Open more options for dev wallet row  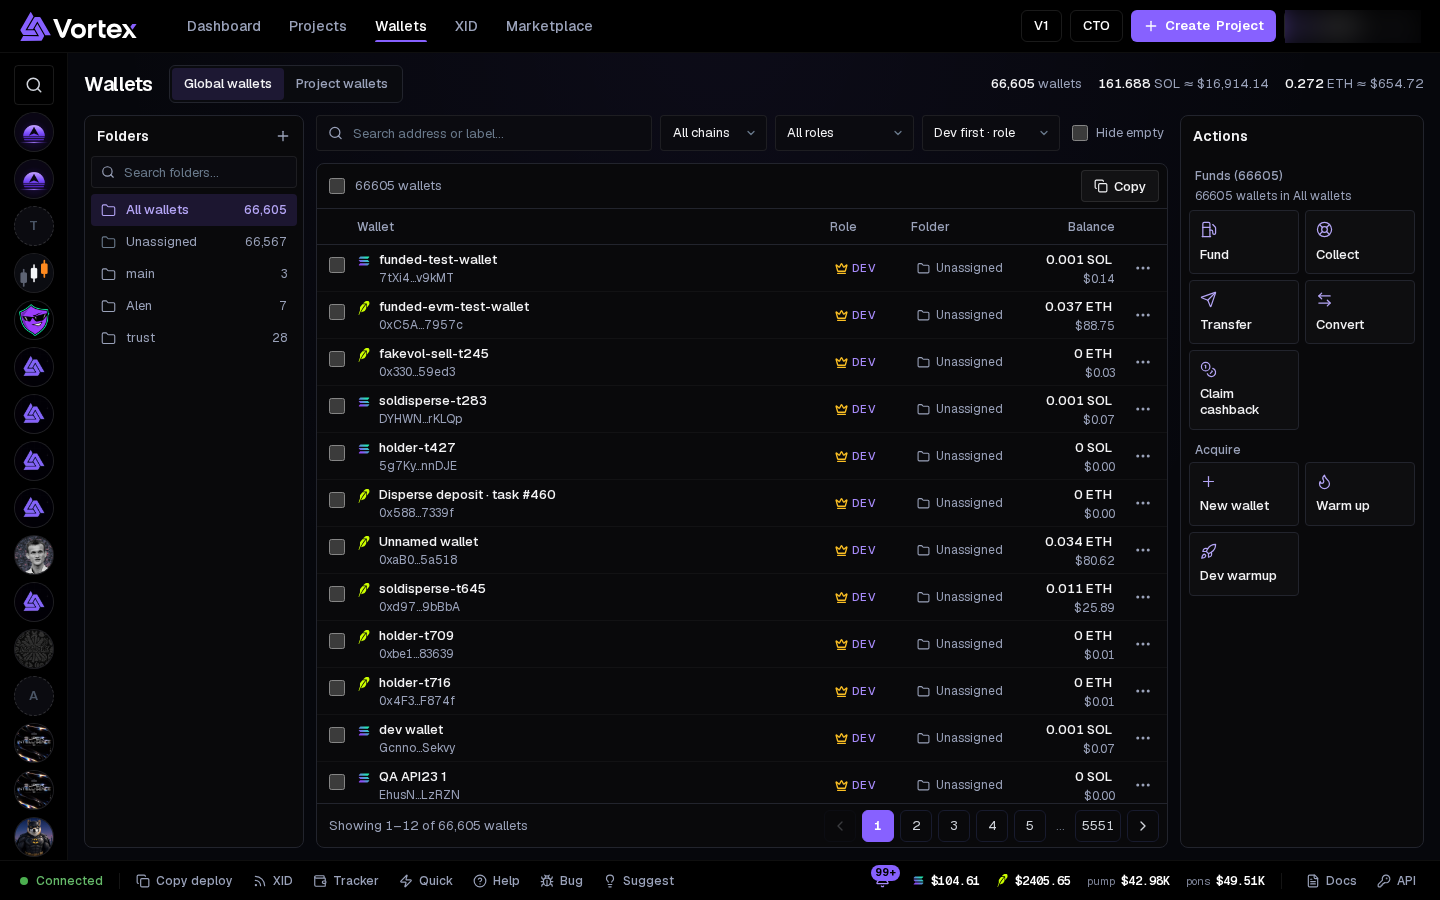[x=1143, y=738]
